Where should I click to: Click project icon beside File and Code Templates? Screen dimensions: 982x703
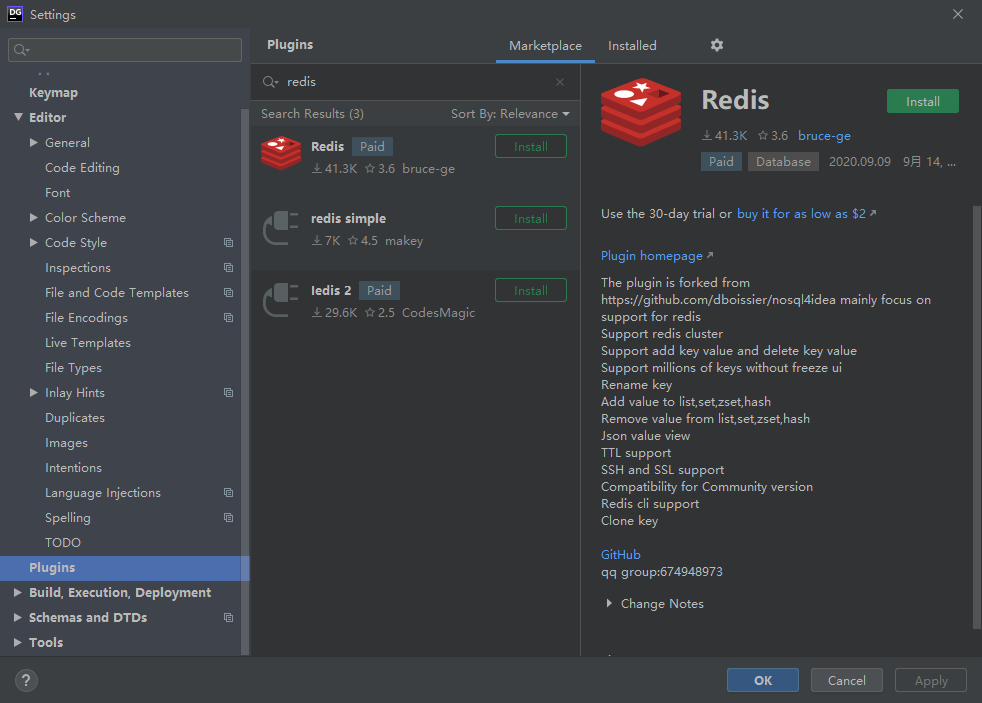click(x=229, y=292)
